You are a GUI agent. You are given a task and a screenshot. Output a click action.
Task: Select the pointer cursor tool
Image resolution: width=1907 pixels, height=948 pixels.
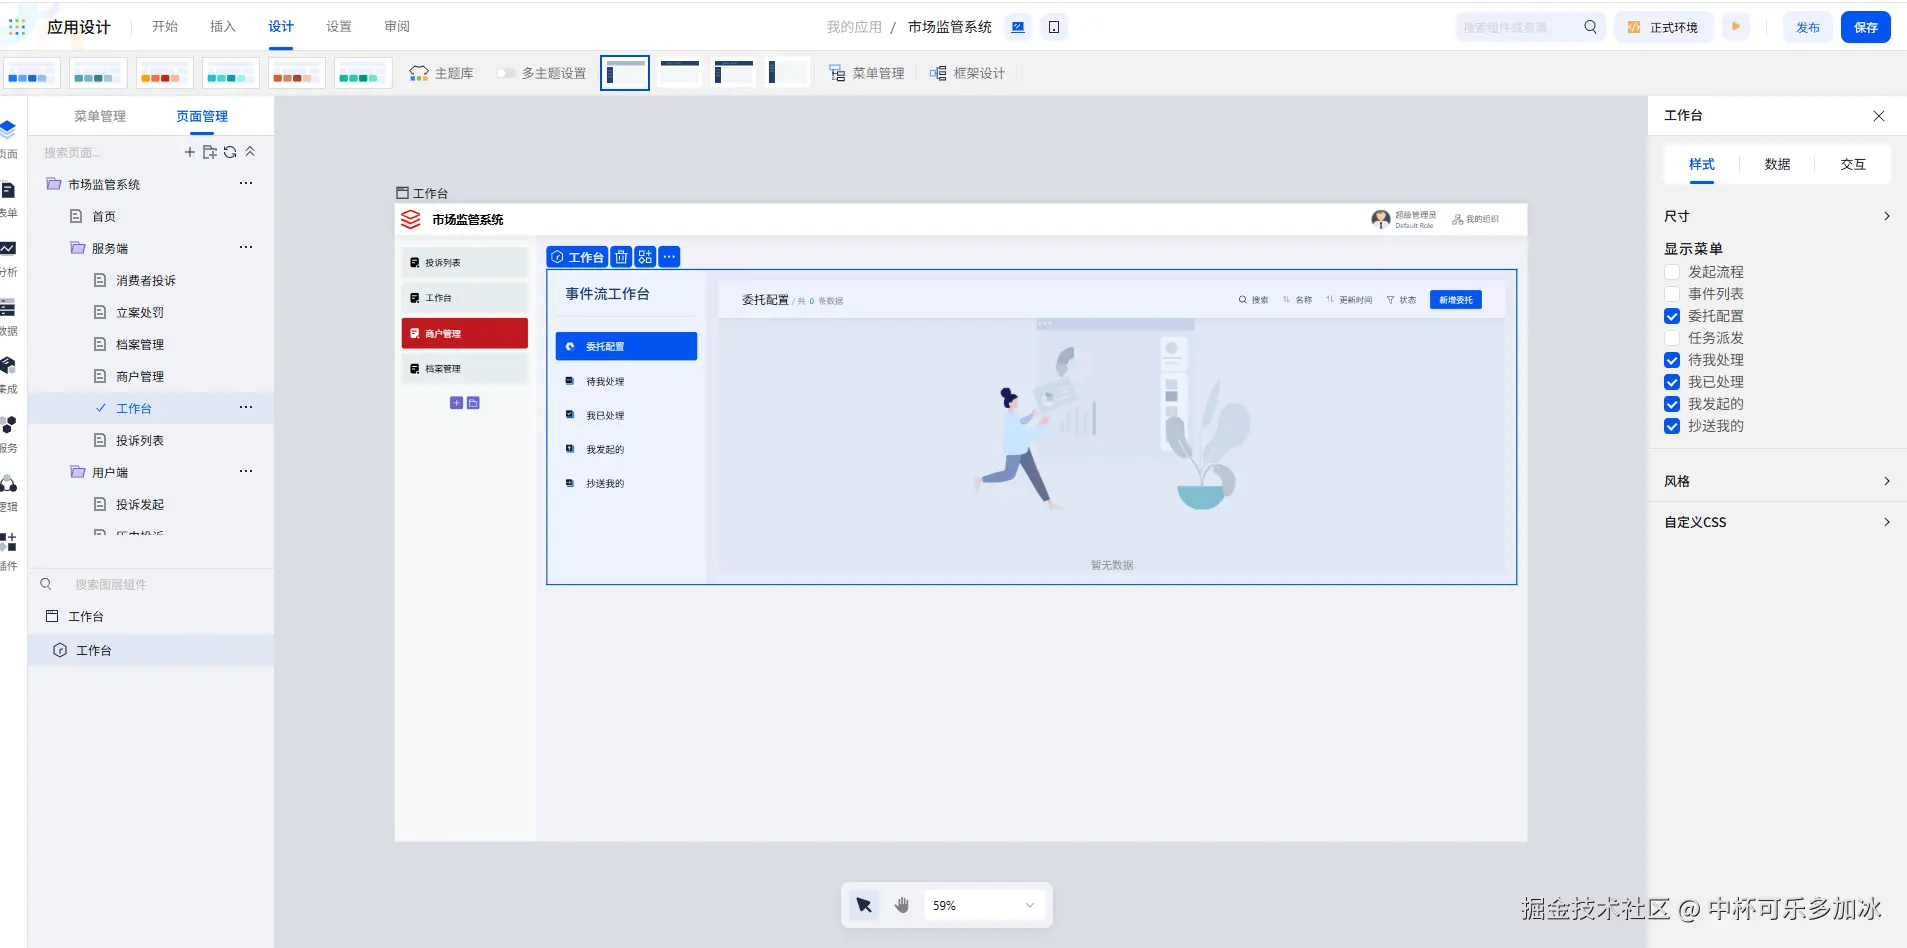pos(864,905)
